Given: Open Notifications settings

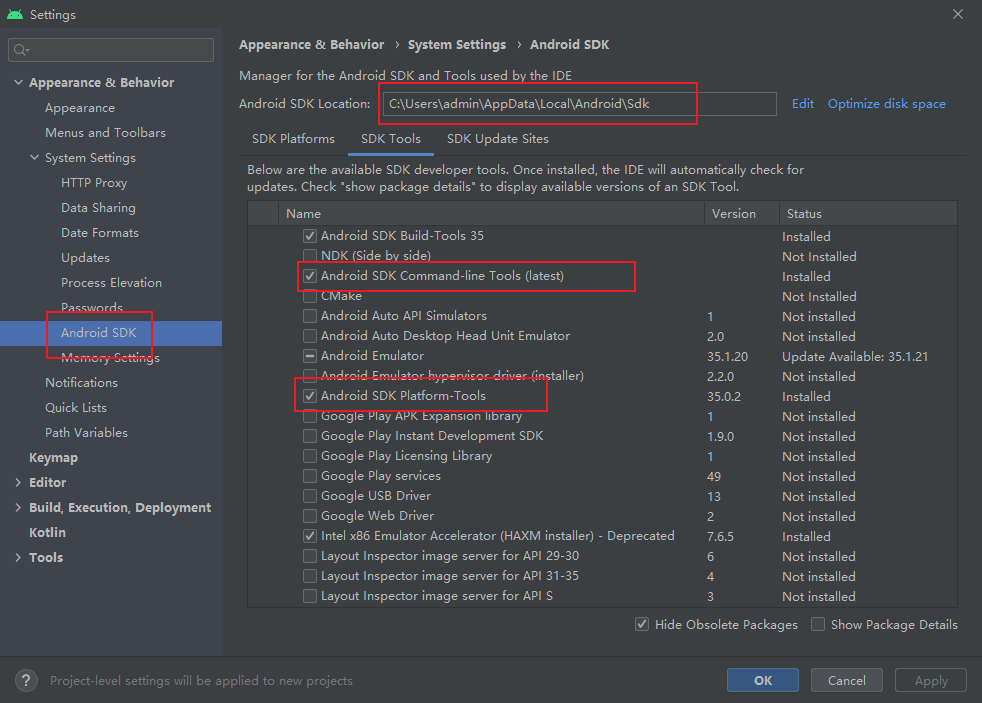Looking at the screenshot, I should [81, 382].
